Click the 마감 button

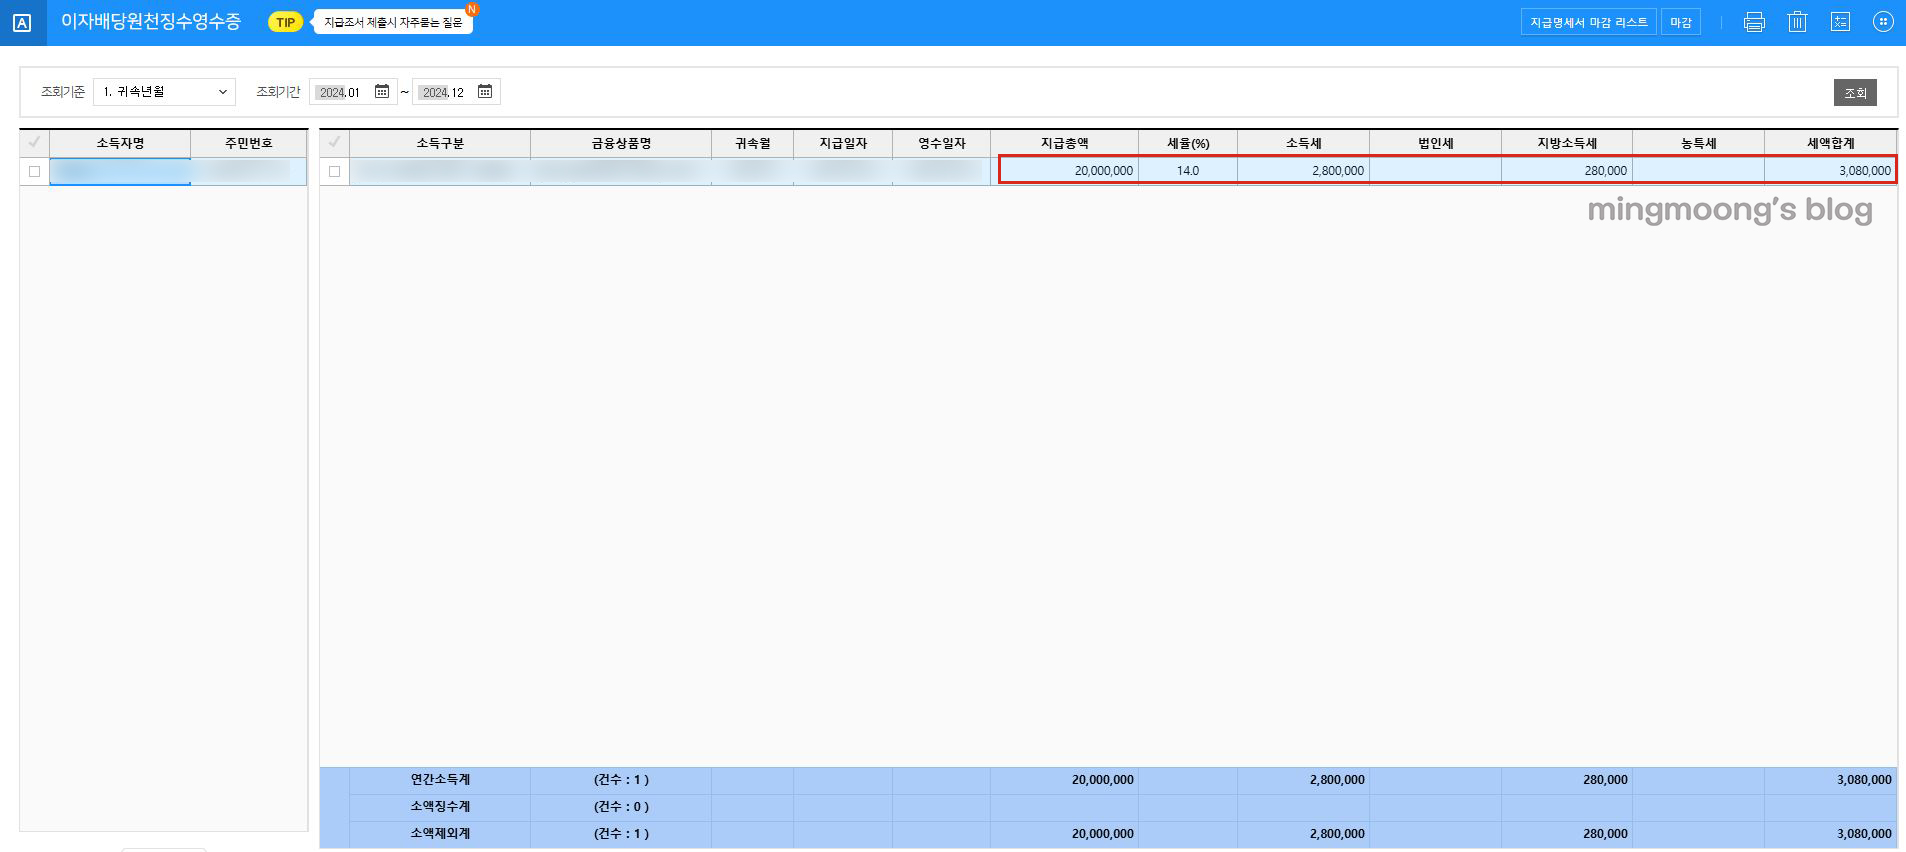[1681, 22]
